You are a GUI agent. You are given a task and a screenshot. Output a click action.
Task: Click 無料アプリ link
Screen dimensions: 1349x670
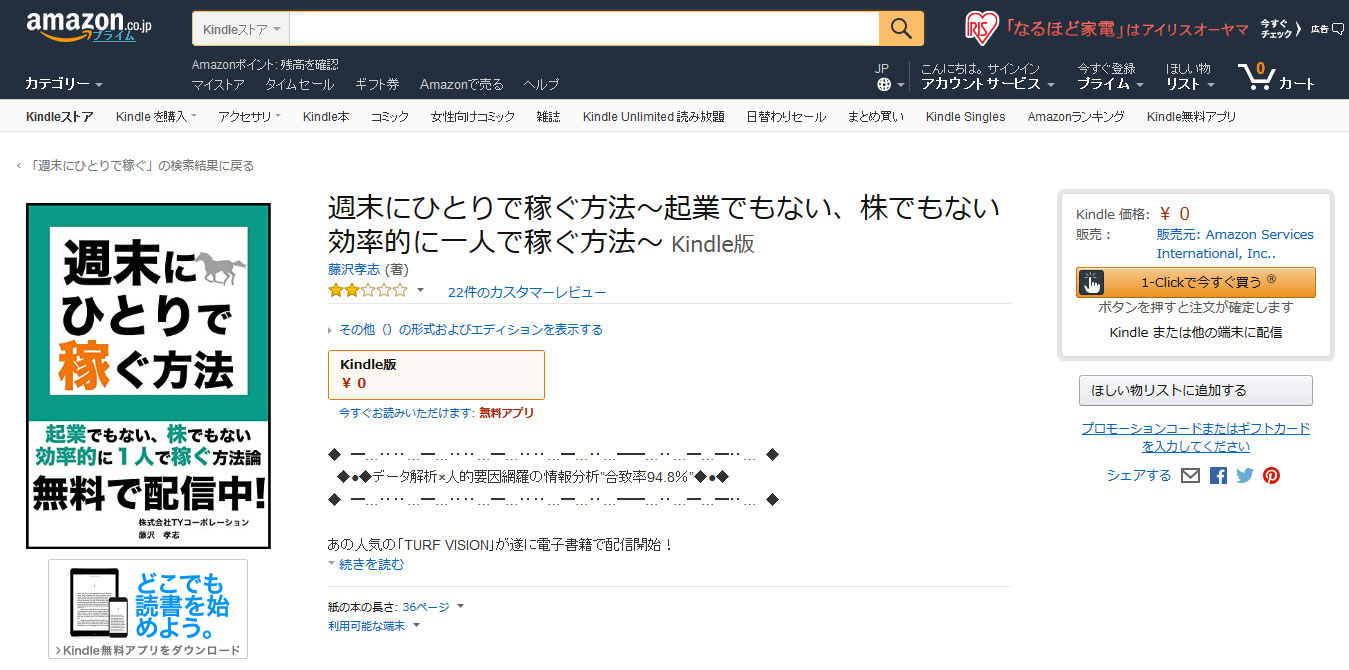tap(506, 412)
